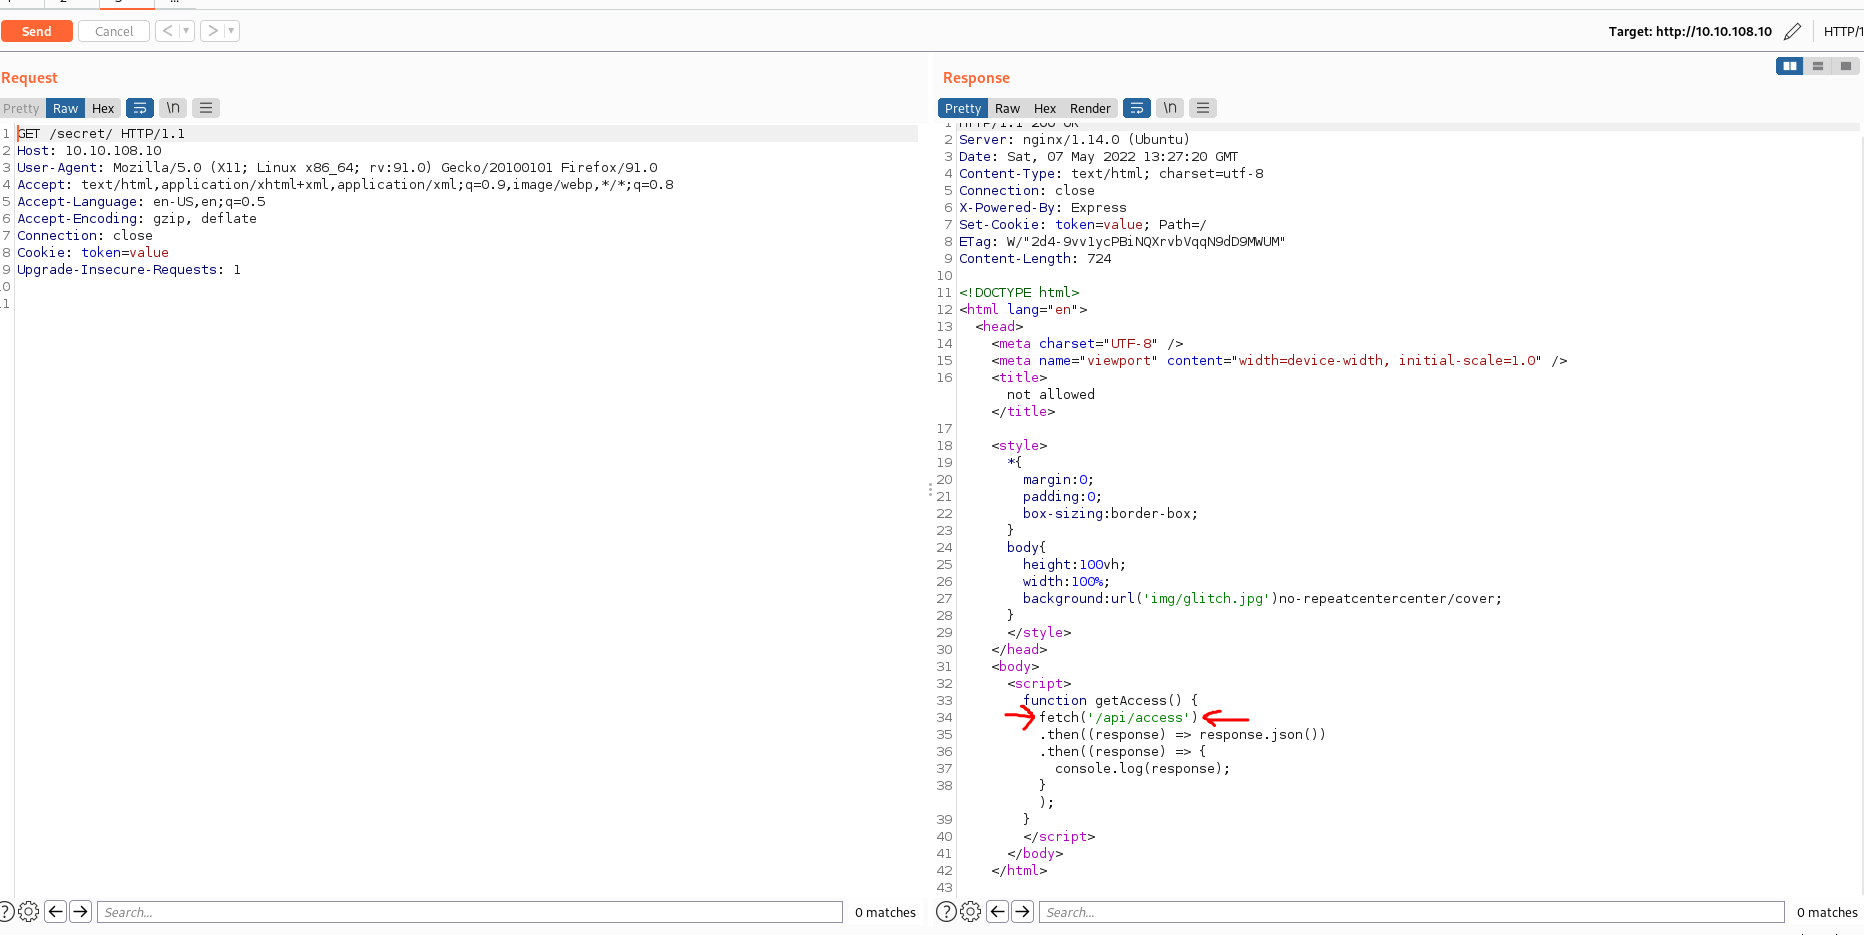Click 'not allowed' title text in response
The width and height of the screenshot is (1864, 935).
1050,395
